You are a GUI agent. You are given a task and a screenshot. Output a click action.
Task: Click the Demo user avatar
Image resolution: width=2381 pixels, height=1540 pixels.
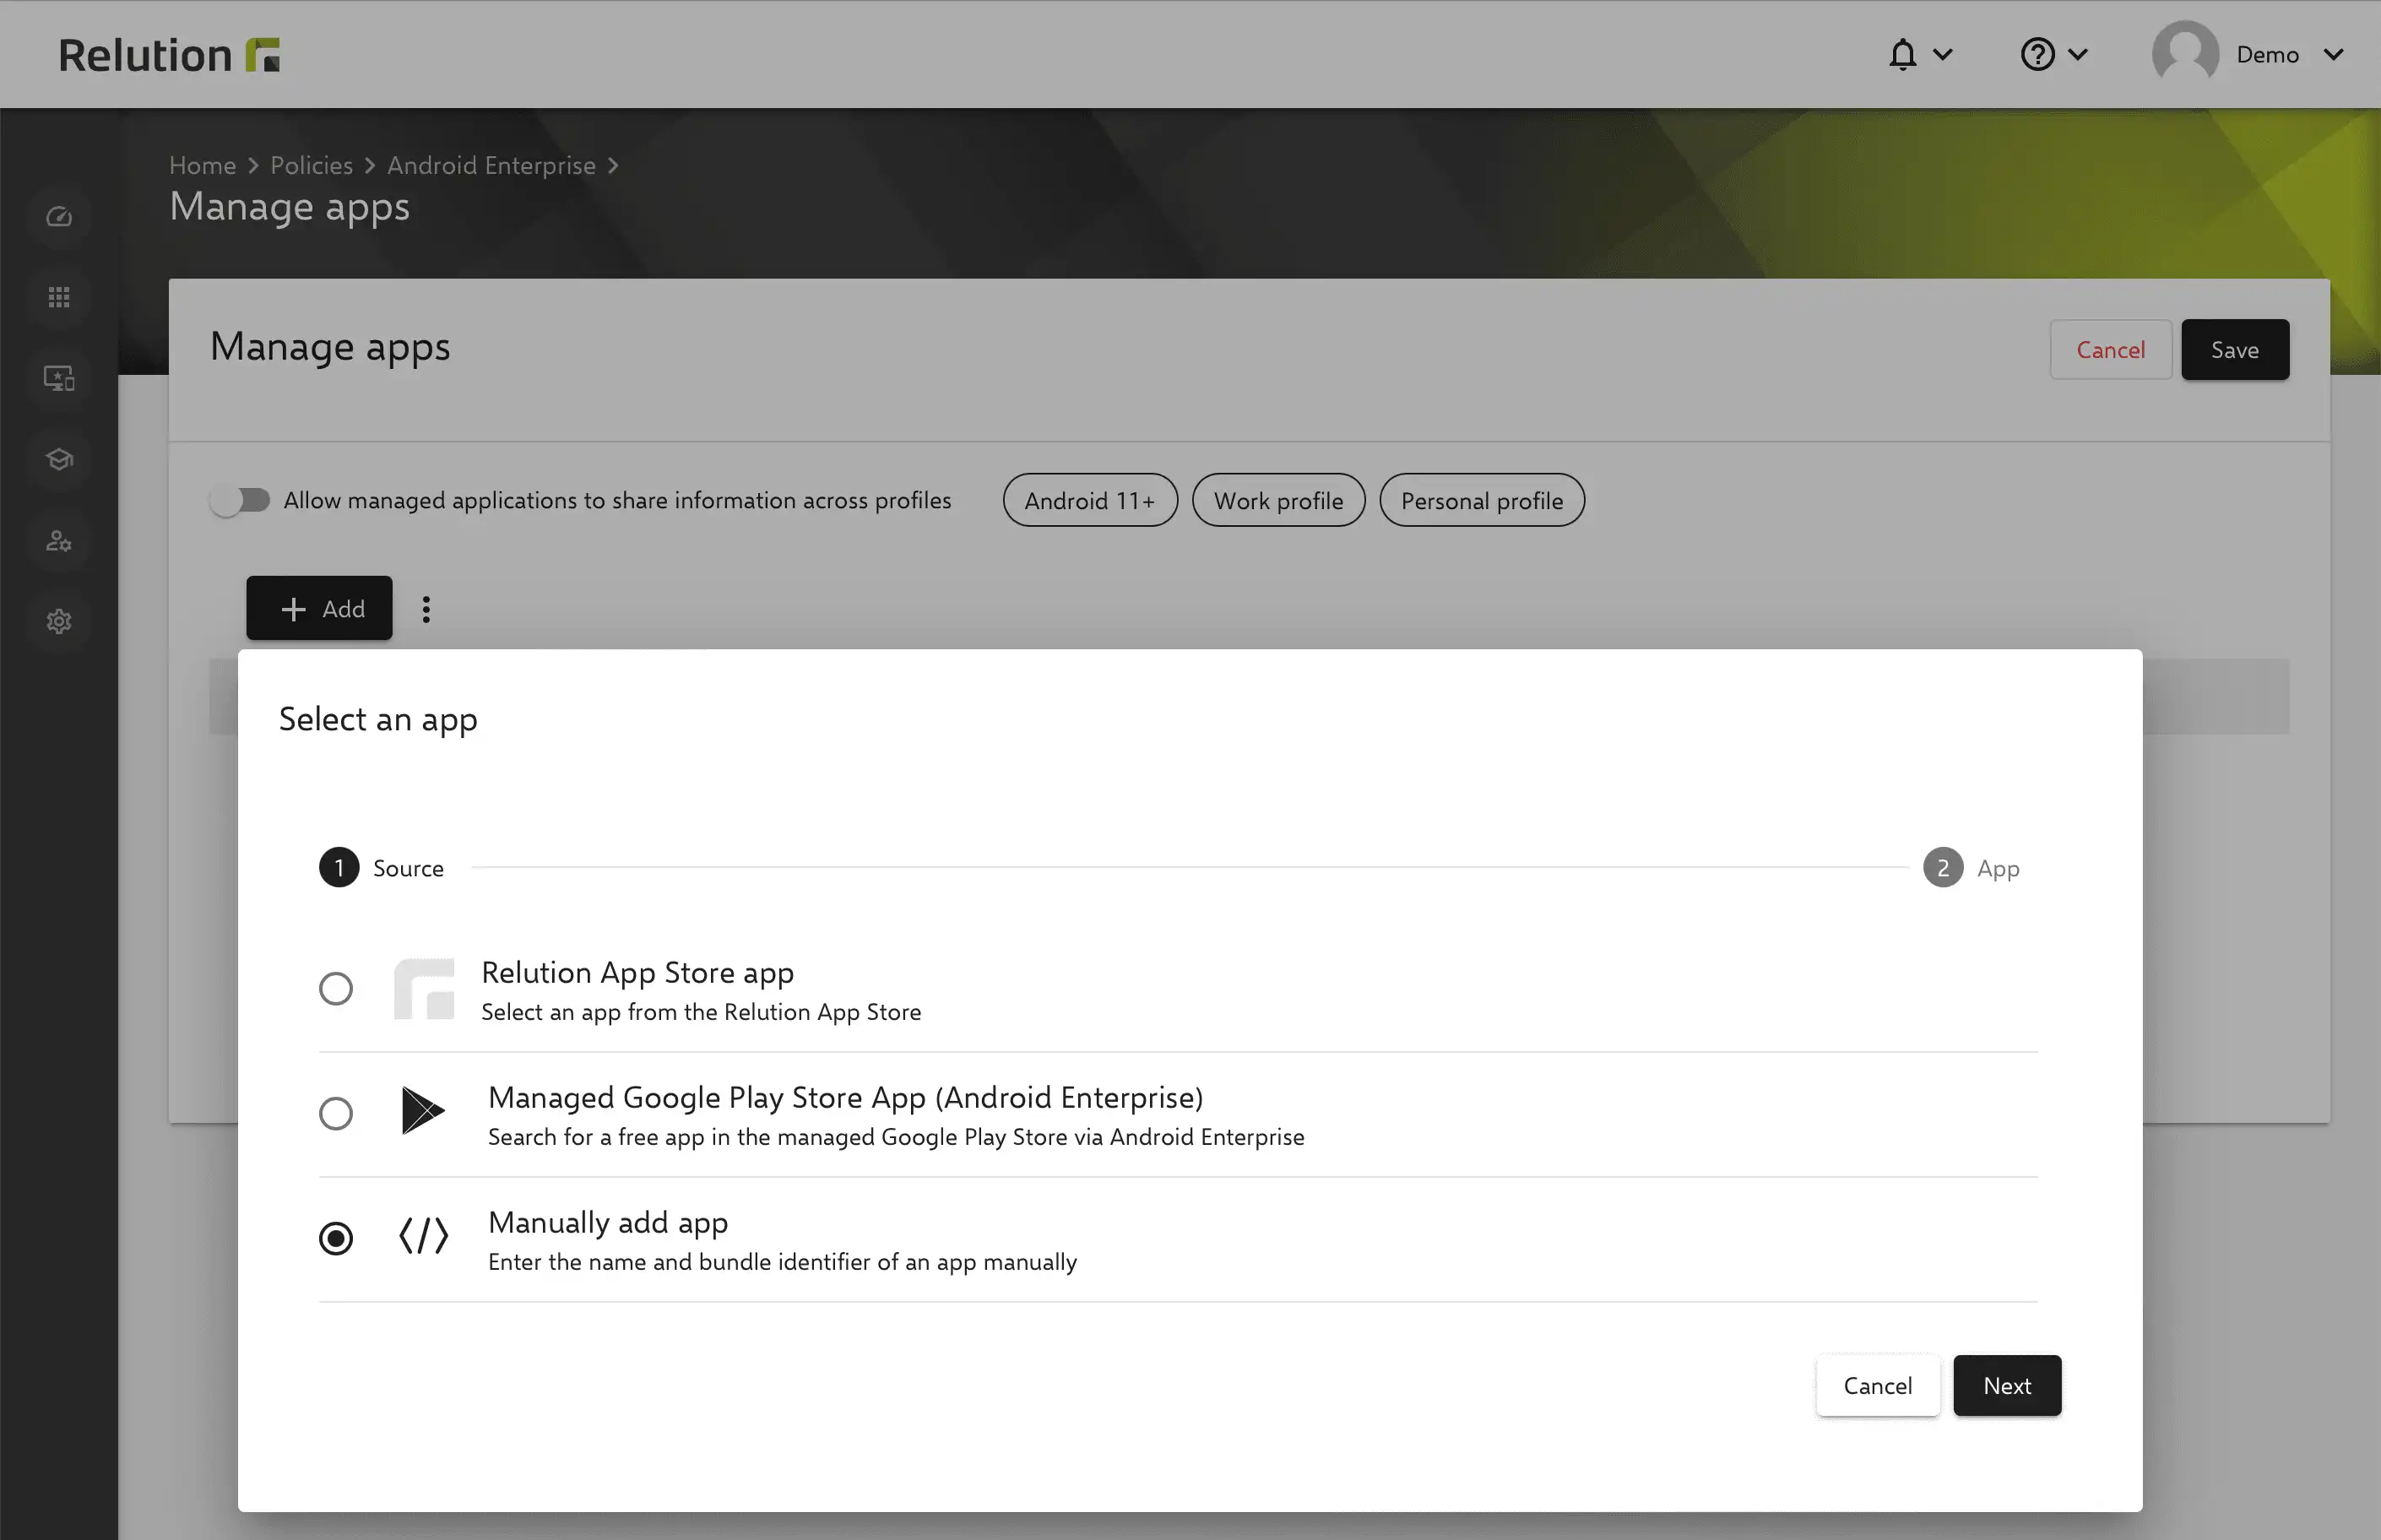point(2185,54)
